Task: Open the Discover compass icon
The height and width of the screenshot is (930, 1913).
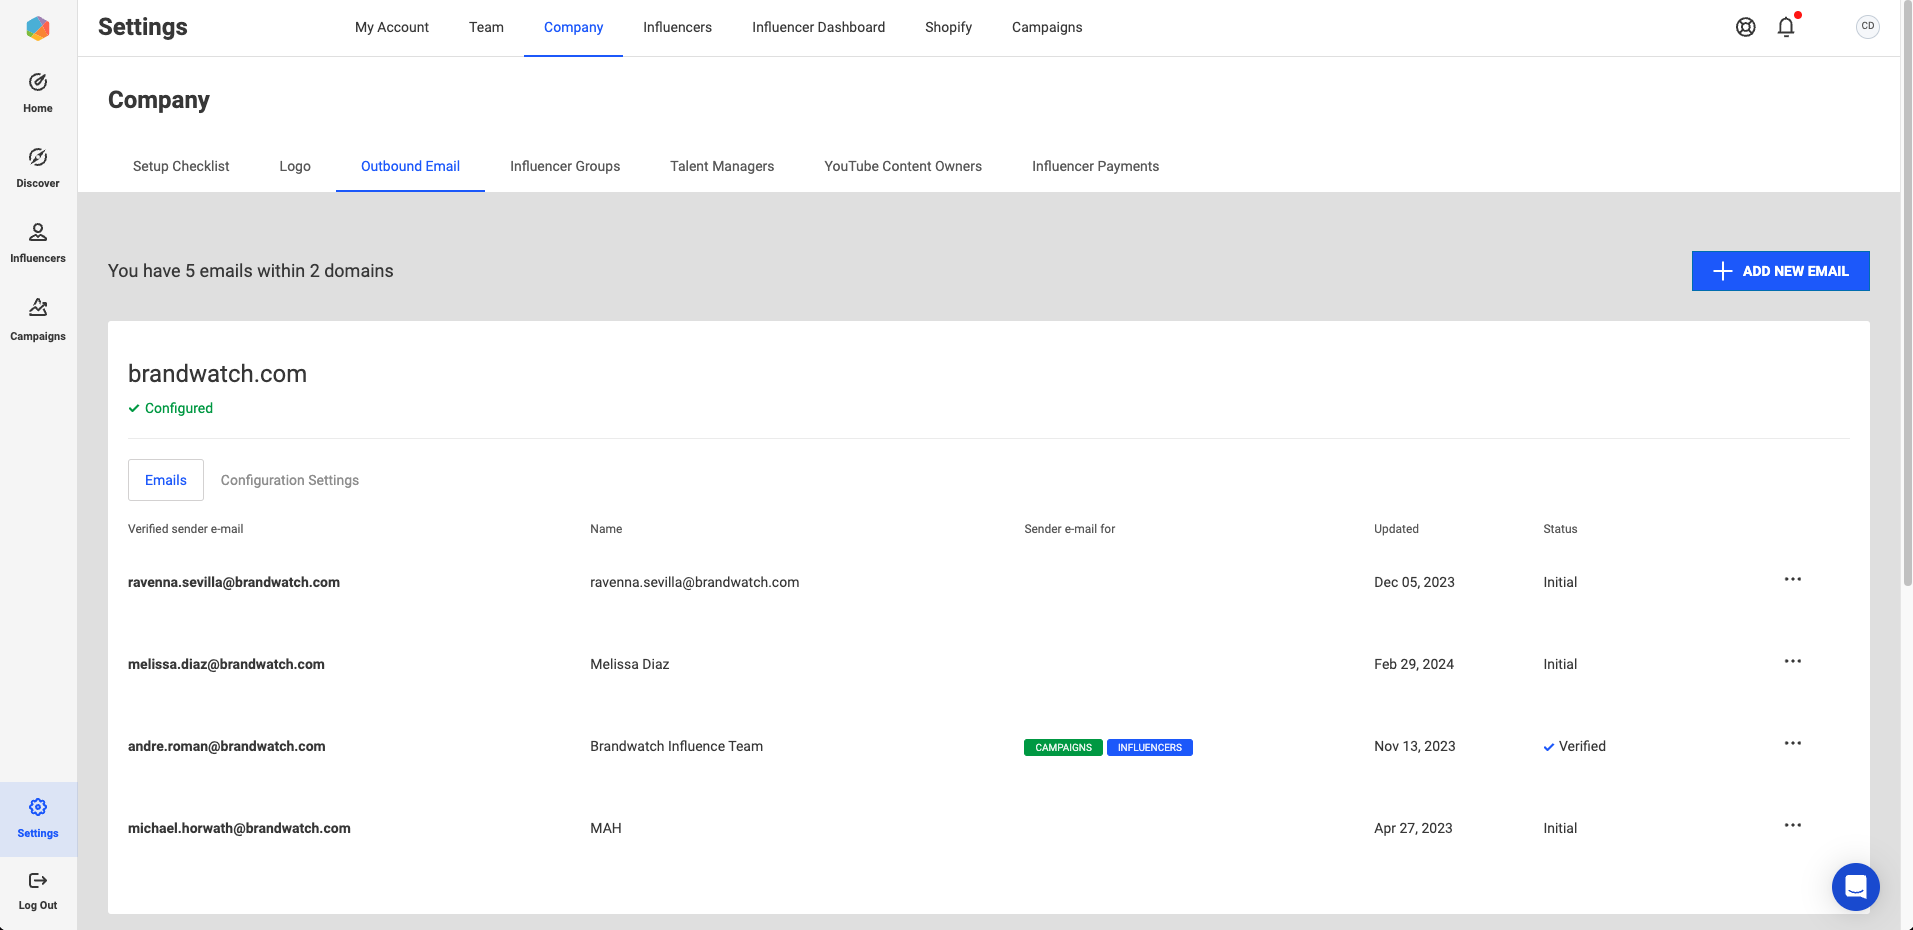Action: [38, 158]
